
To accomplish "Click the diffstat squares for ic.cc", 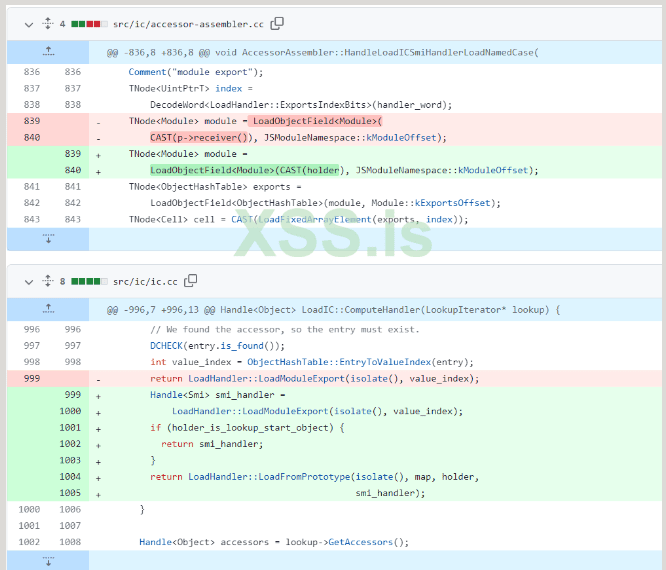I will click(x=88, y=282).
